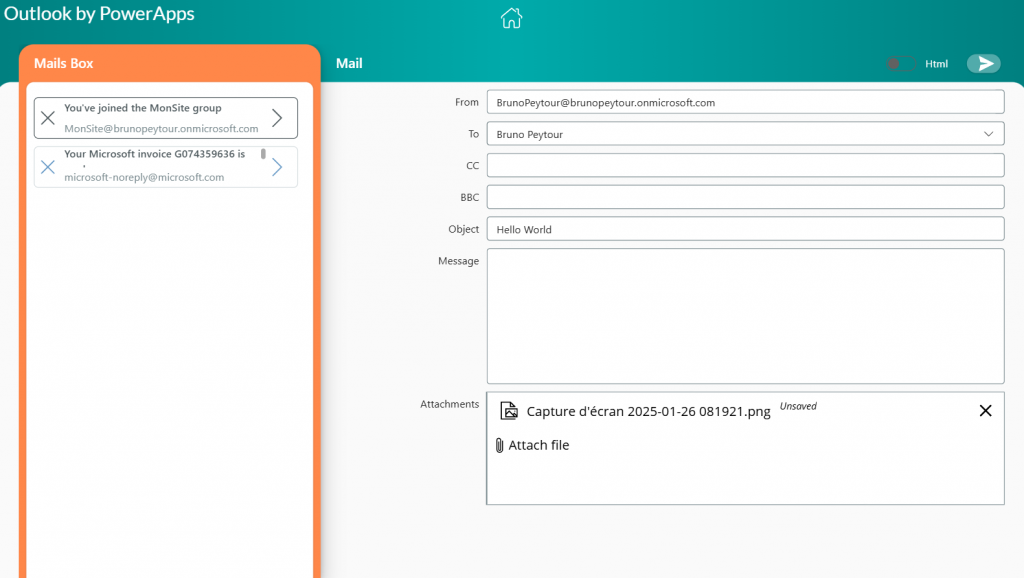Click the Attach file link
This screenshot has width=1024, height=578.
539,445
